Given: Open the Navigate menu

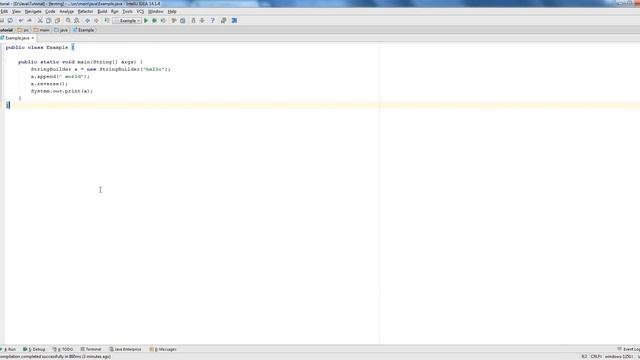Looking at the screenshot, I should tap(33, 11).
